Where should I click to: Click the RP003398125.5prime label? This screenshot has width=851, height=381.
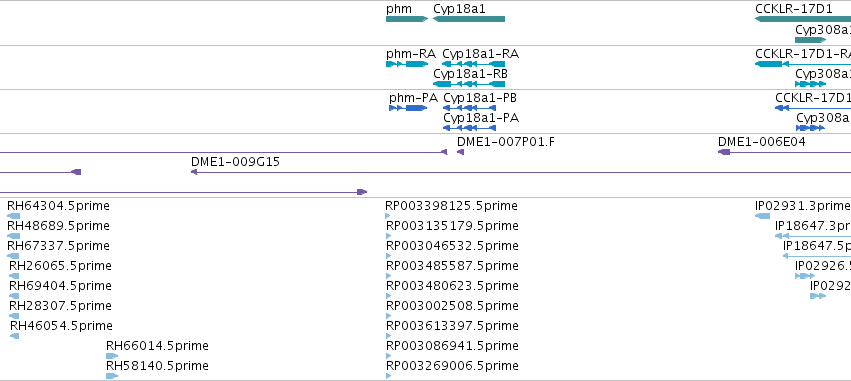pyautogui.click(x=452, y=206)
